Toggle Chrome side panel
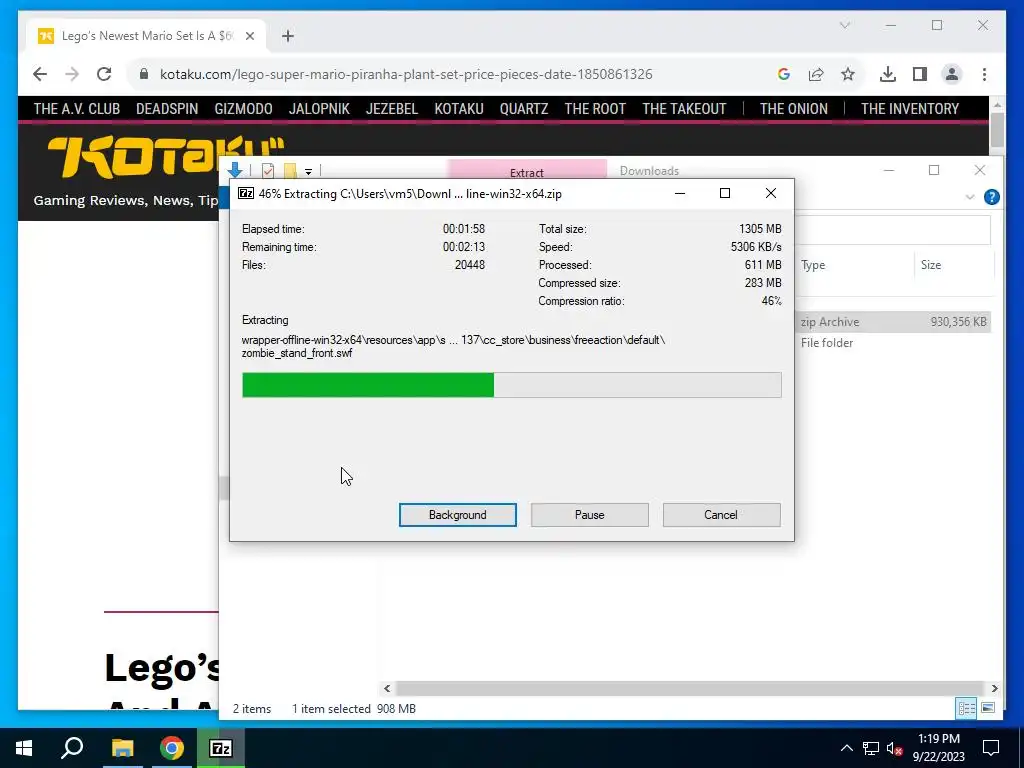1024x768 pixels. [920, 74]
